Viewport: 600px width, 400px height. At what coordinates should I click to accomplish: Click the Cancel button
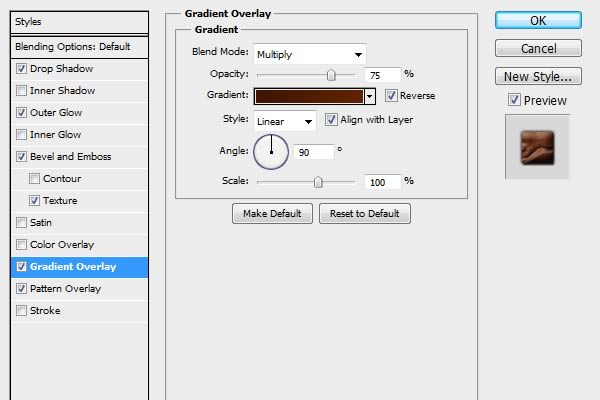538,48
